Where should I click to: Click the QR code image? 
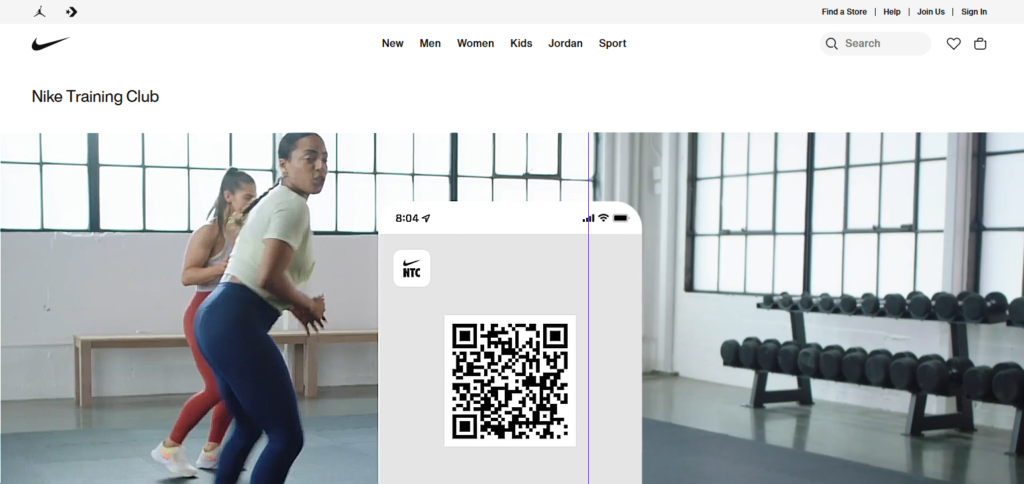(510, 381)
